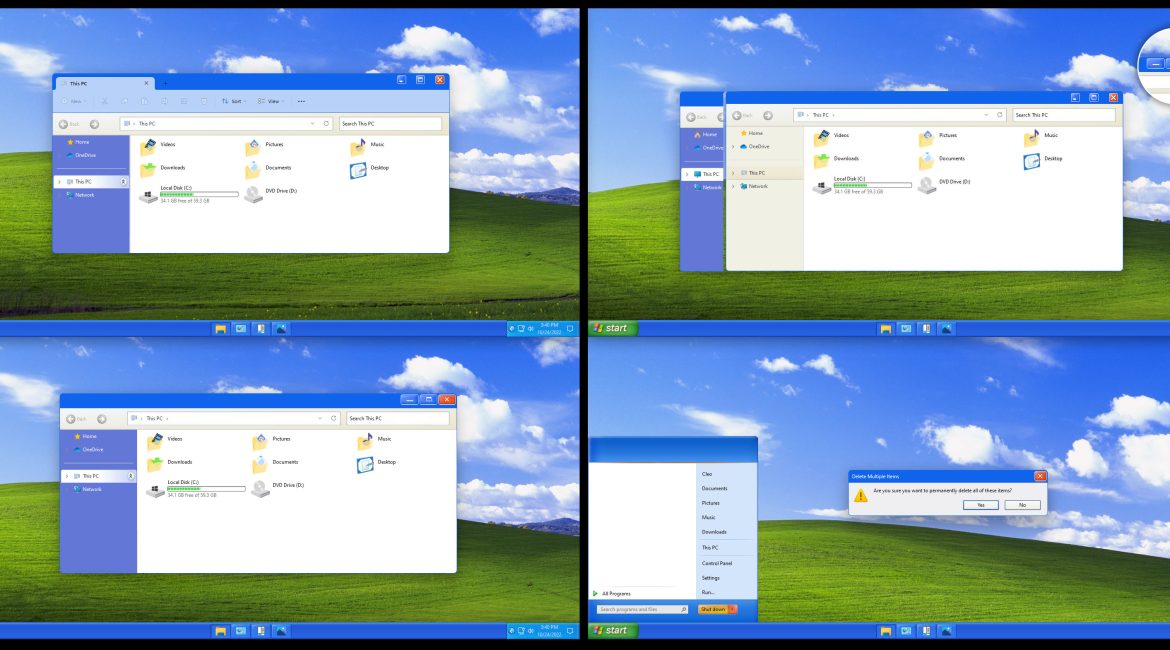The height and width of the screenshot is (650, 1170).
Task: Click Rename icon in top-left Explorer toolbar
Action: click(x=164, y=101)
